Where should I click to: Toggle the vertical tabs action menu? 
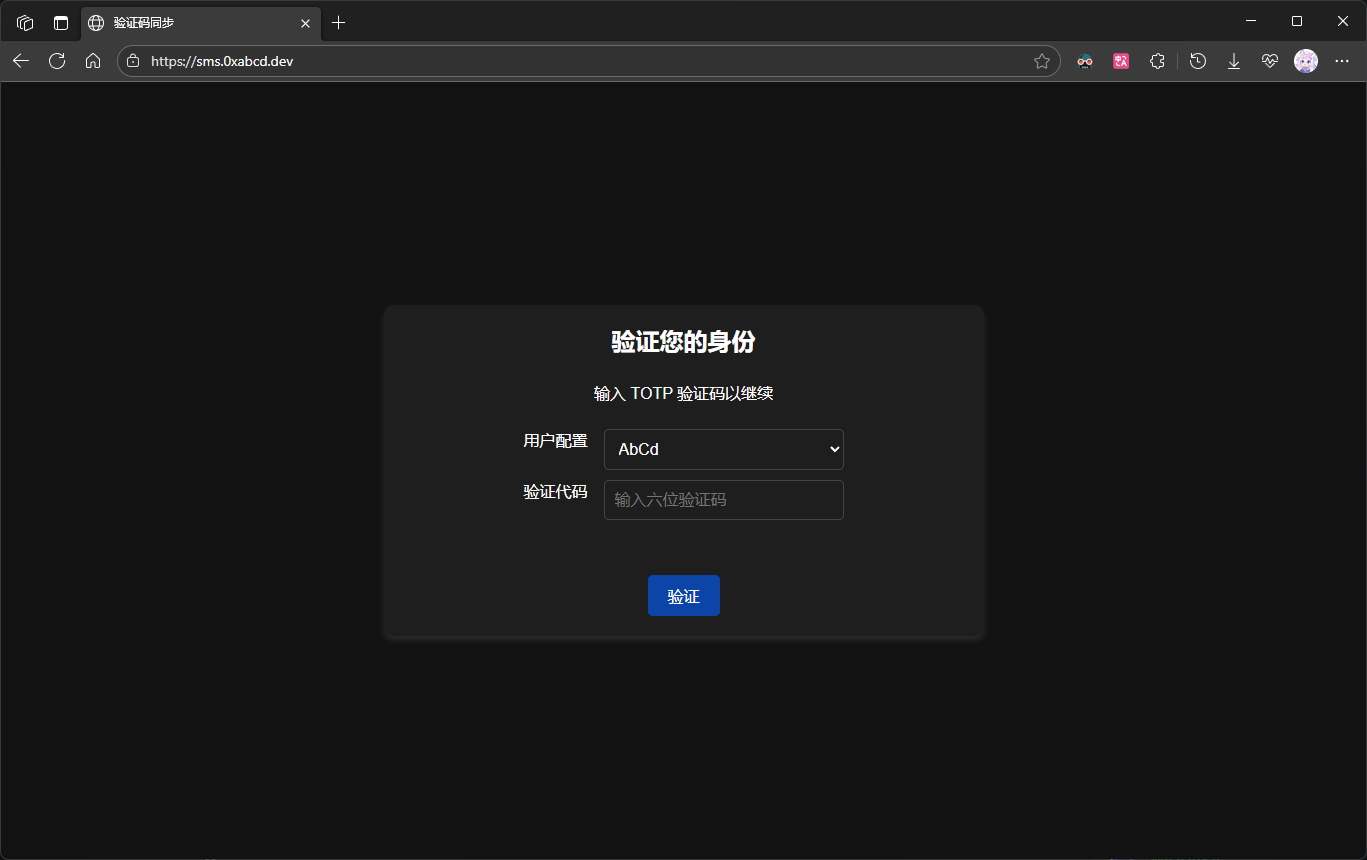[61, 22]
